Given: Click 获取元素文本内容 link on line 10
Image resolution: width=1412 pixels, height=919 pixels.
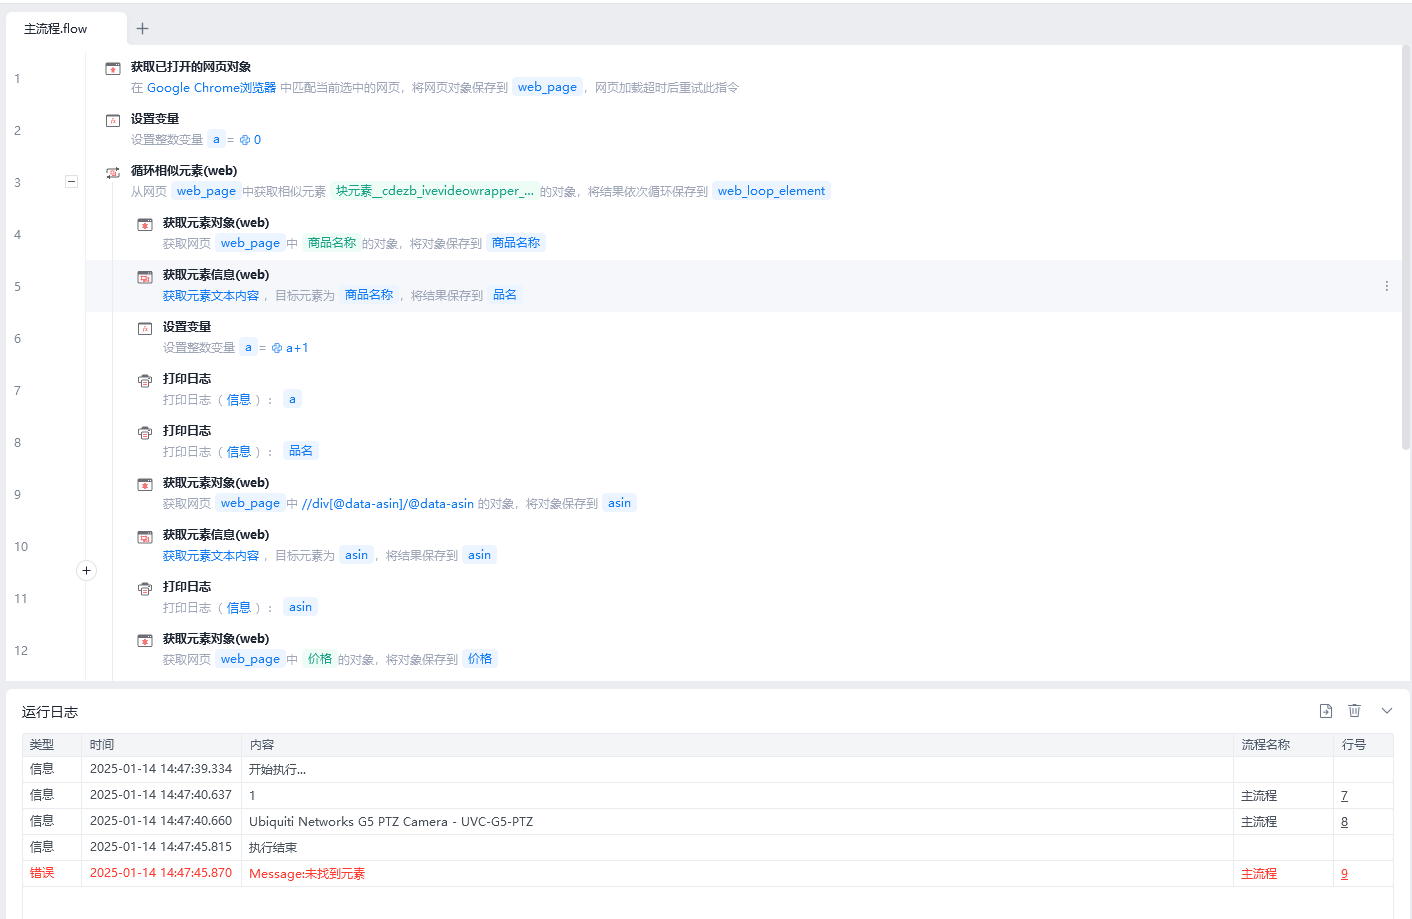Looking at the screenshot, I should (x=211, y=556).
